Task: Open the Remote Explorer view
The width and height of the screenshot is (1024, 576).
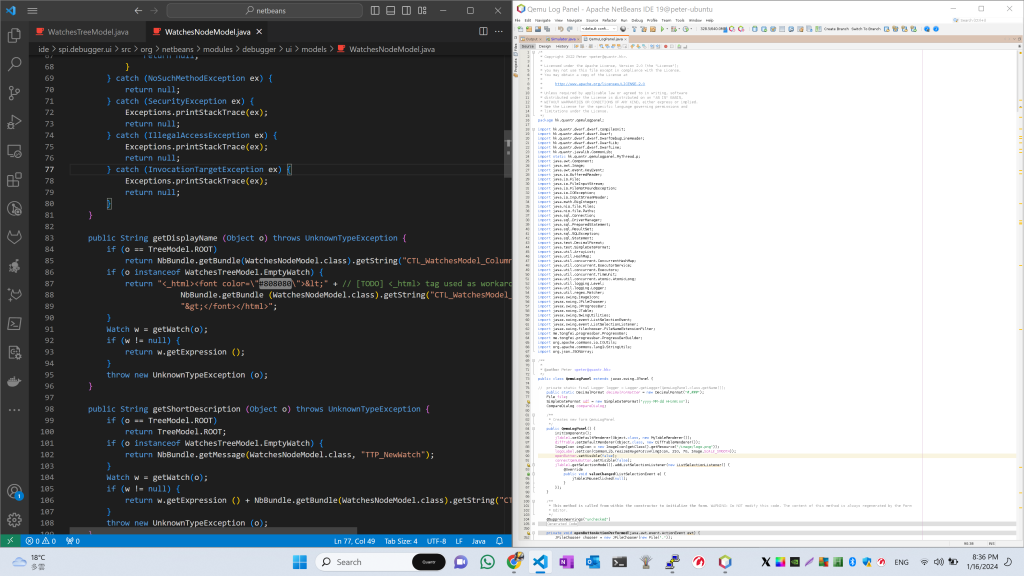Action: click(x=14, y=151)
